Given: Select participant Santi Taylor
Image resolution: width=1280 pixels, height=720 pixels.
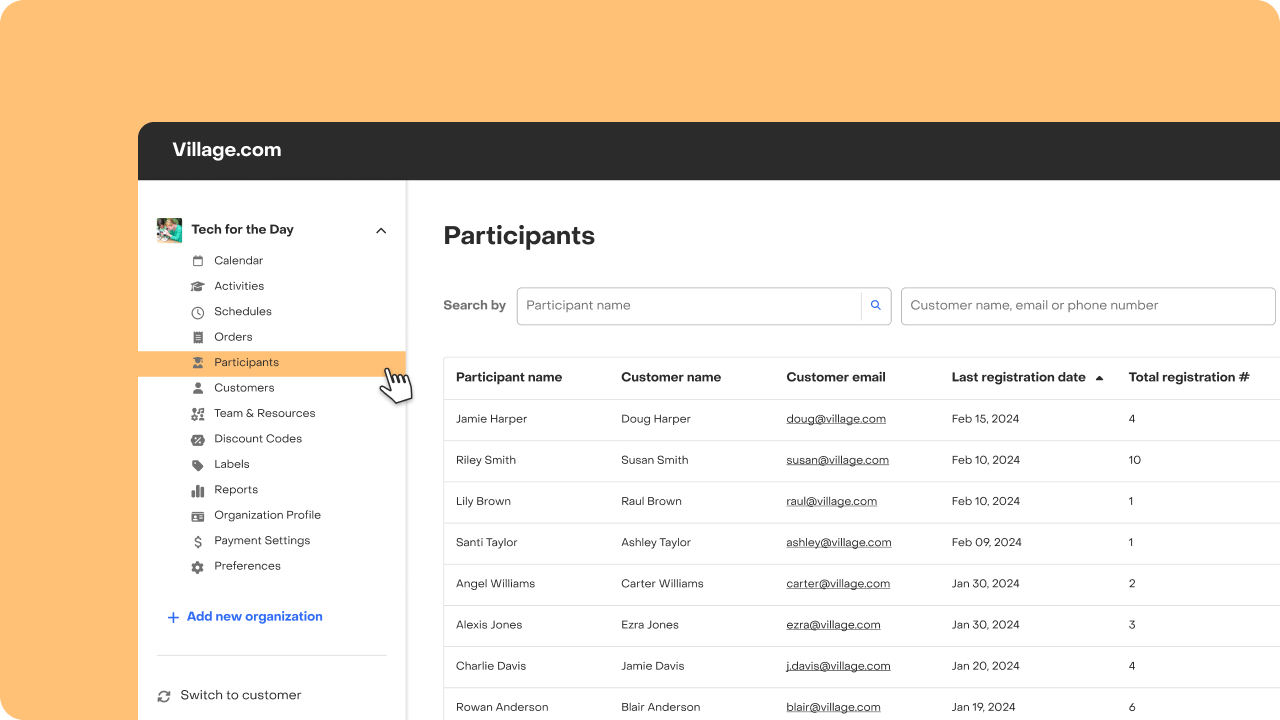Looking at the screenshot, I should tap(487, 543).
